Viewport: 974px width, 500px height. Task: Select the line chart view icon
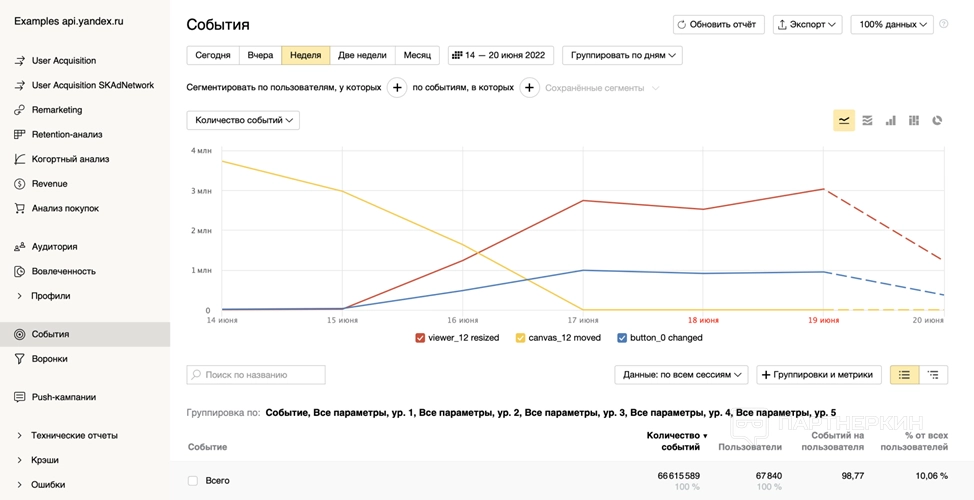point(844,120)
